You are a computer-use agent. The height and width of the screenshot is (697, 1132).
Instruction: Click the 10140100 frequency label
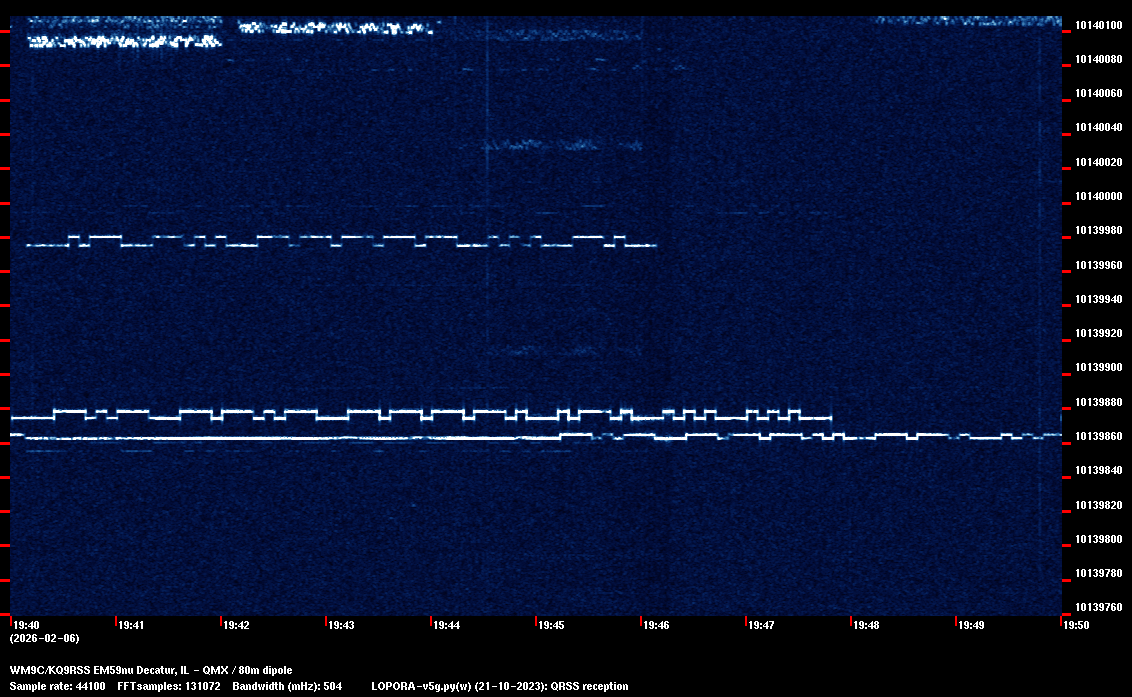[x=1098, y=25]
